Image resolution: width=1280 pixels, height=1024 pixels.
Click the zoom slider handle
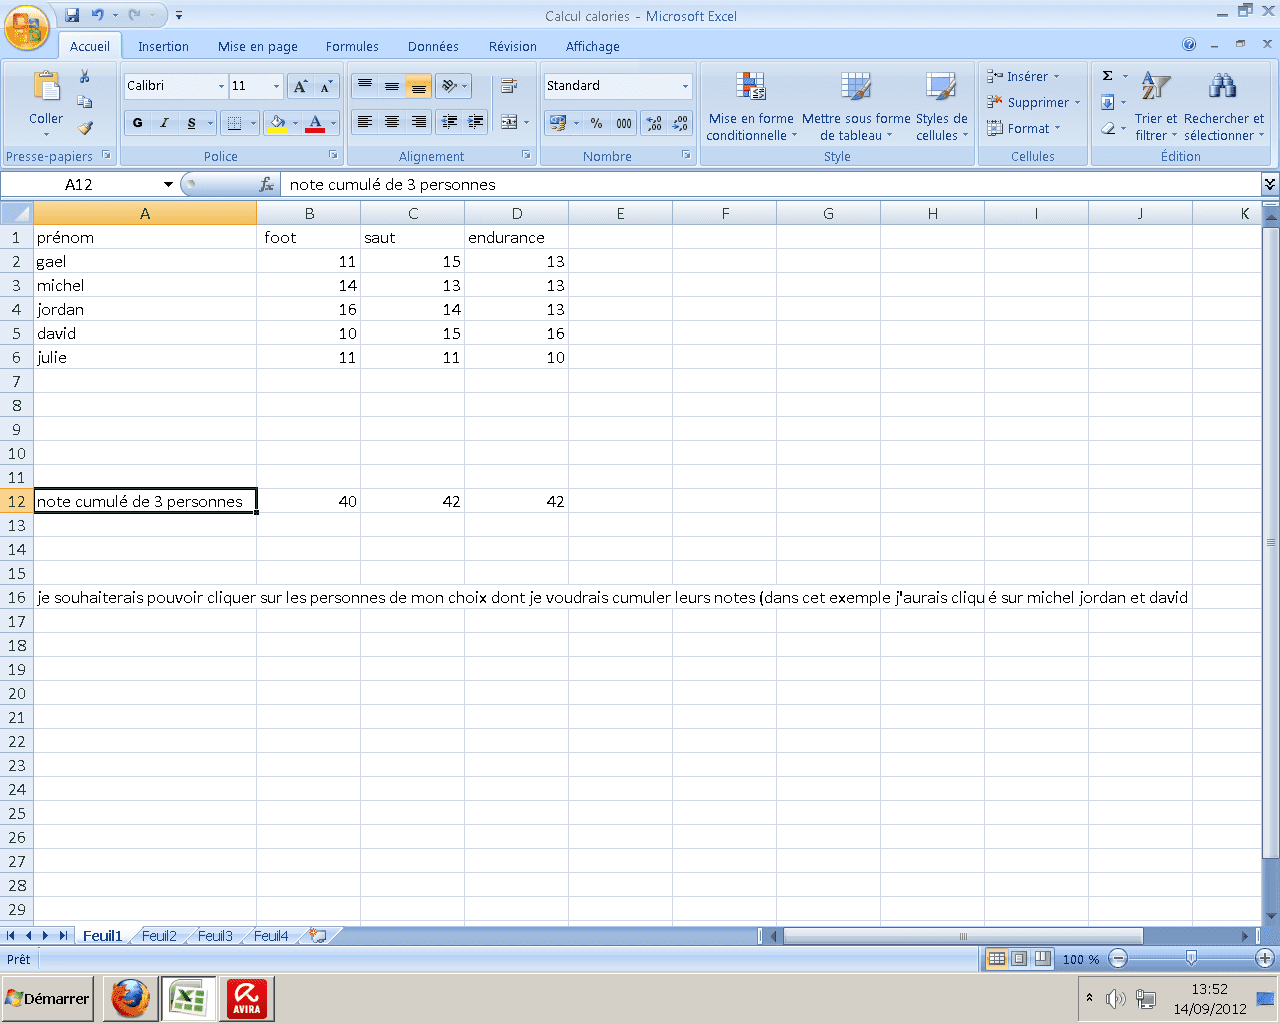coord(1191,959)
